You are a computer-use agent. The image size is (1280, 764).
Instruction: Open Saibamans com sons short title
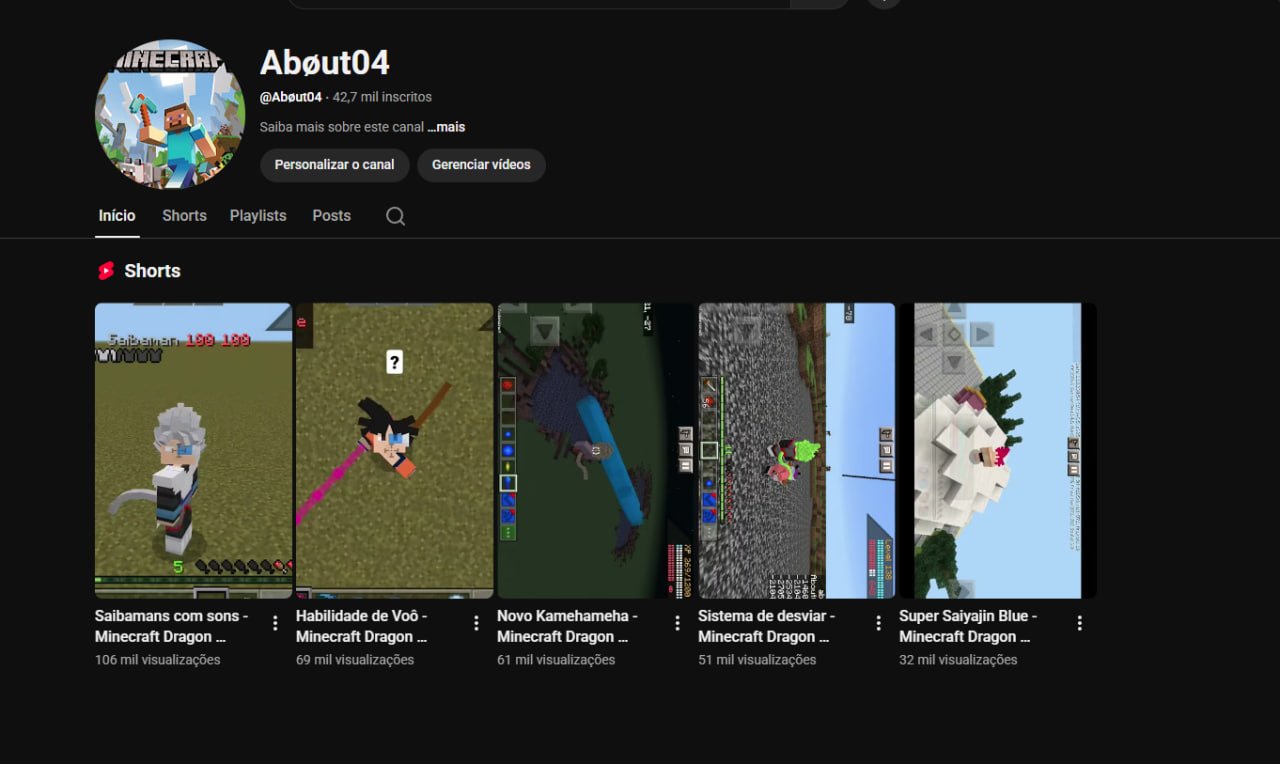(x=172, y=626)
